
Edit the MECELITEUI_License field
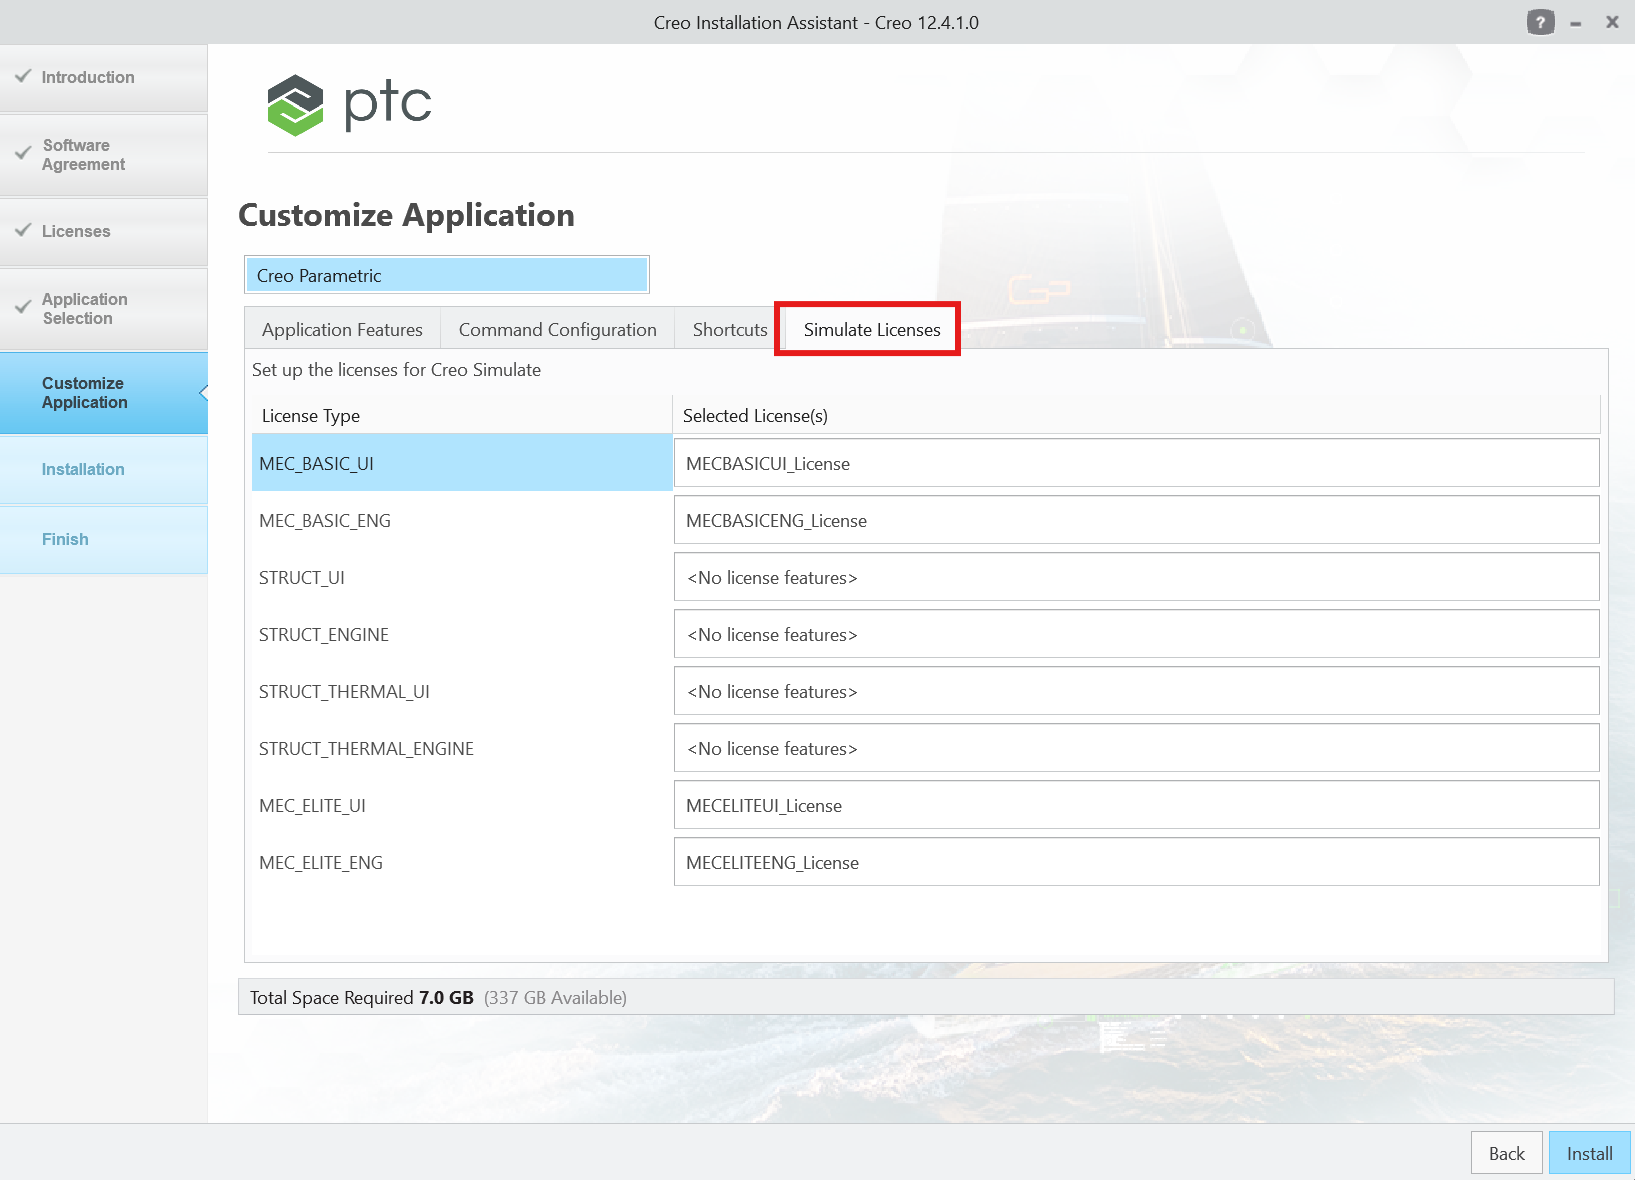1137,805
